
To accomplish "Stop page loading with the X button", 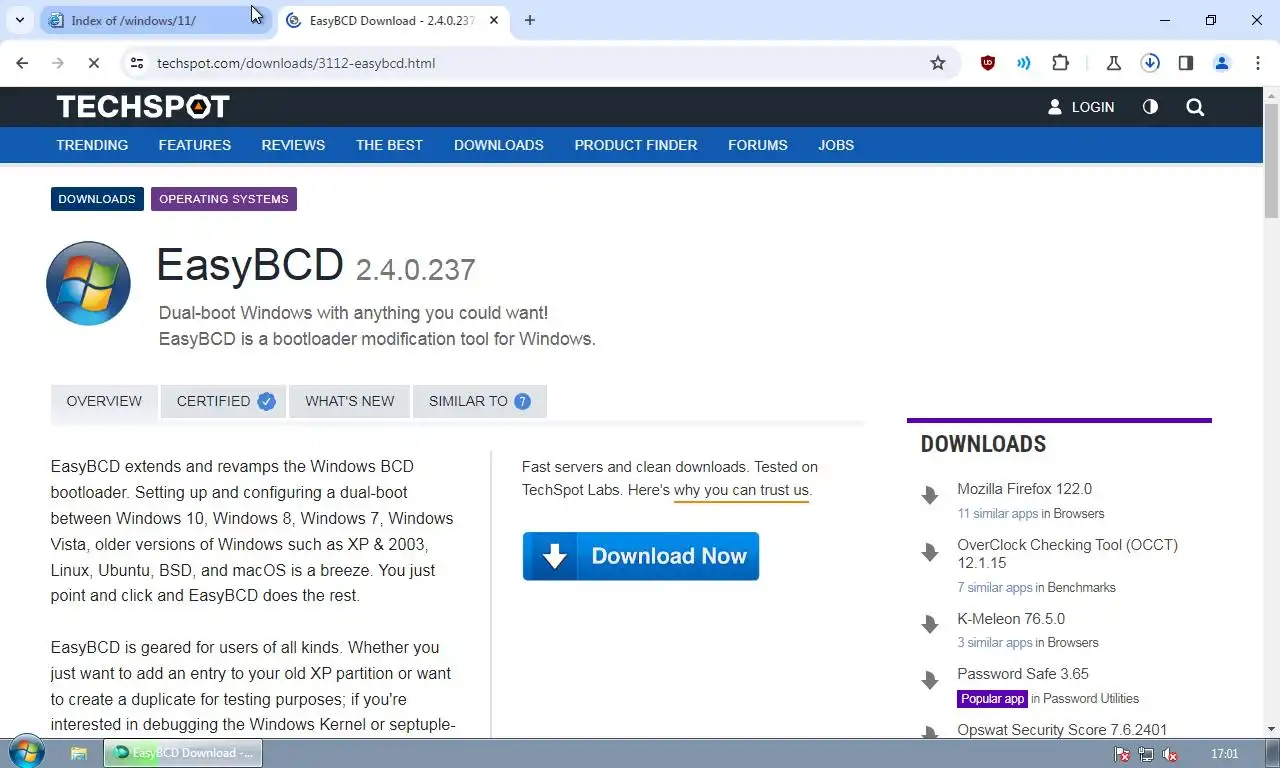I will (93, 63).
